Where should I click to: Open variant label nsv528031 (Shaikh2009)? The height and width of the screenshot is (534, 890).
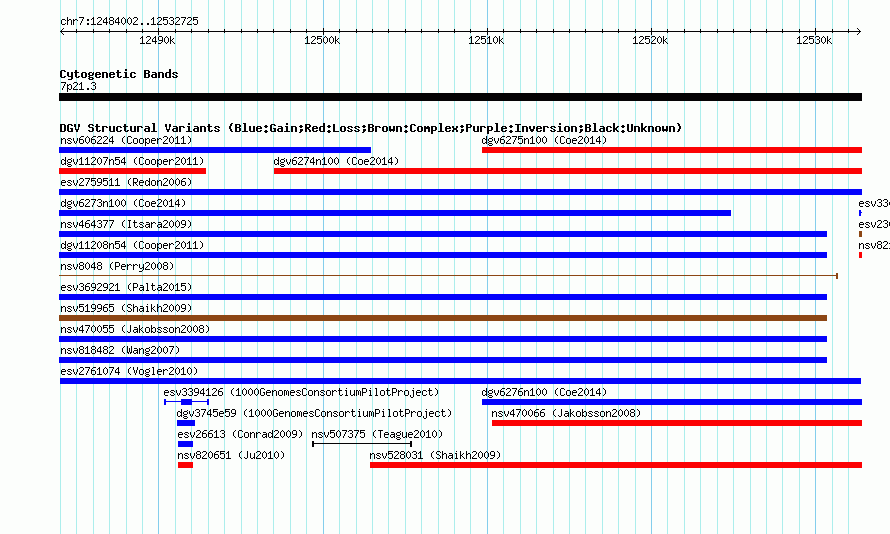(435, 455)
